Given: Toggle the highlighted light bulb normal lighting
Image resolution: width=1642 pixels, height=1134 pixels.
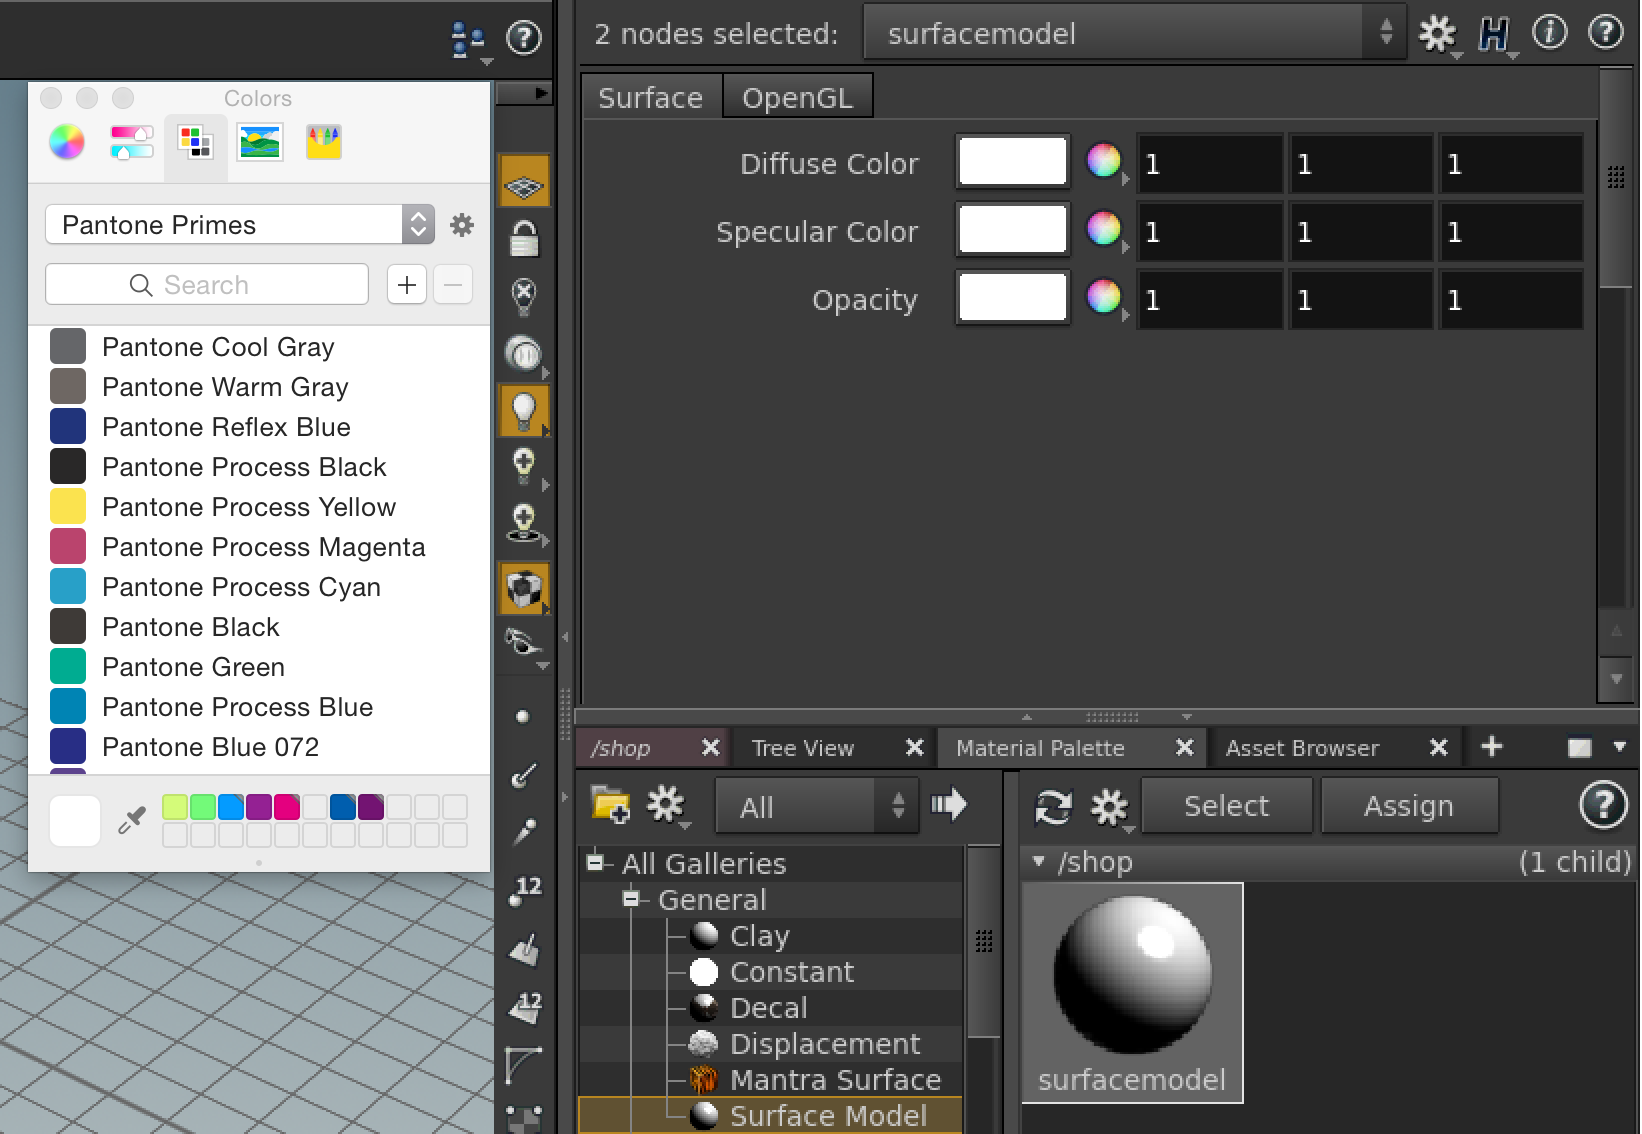Looking at the screenshot, I should coord(524,410).
